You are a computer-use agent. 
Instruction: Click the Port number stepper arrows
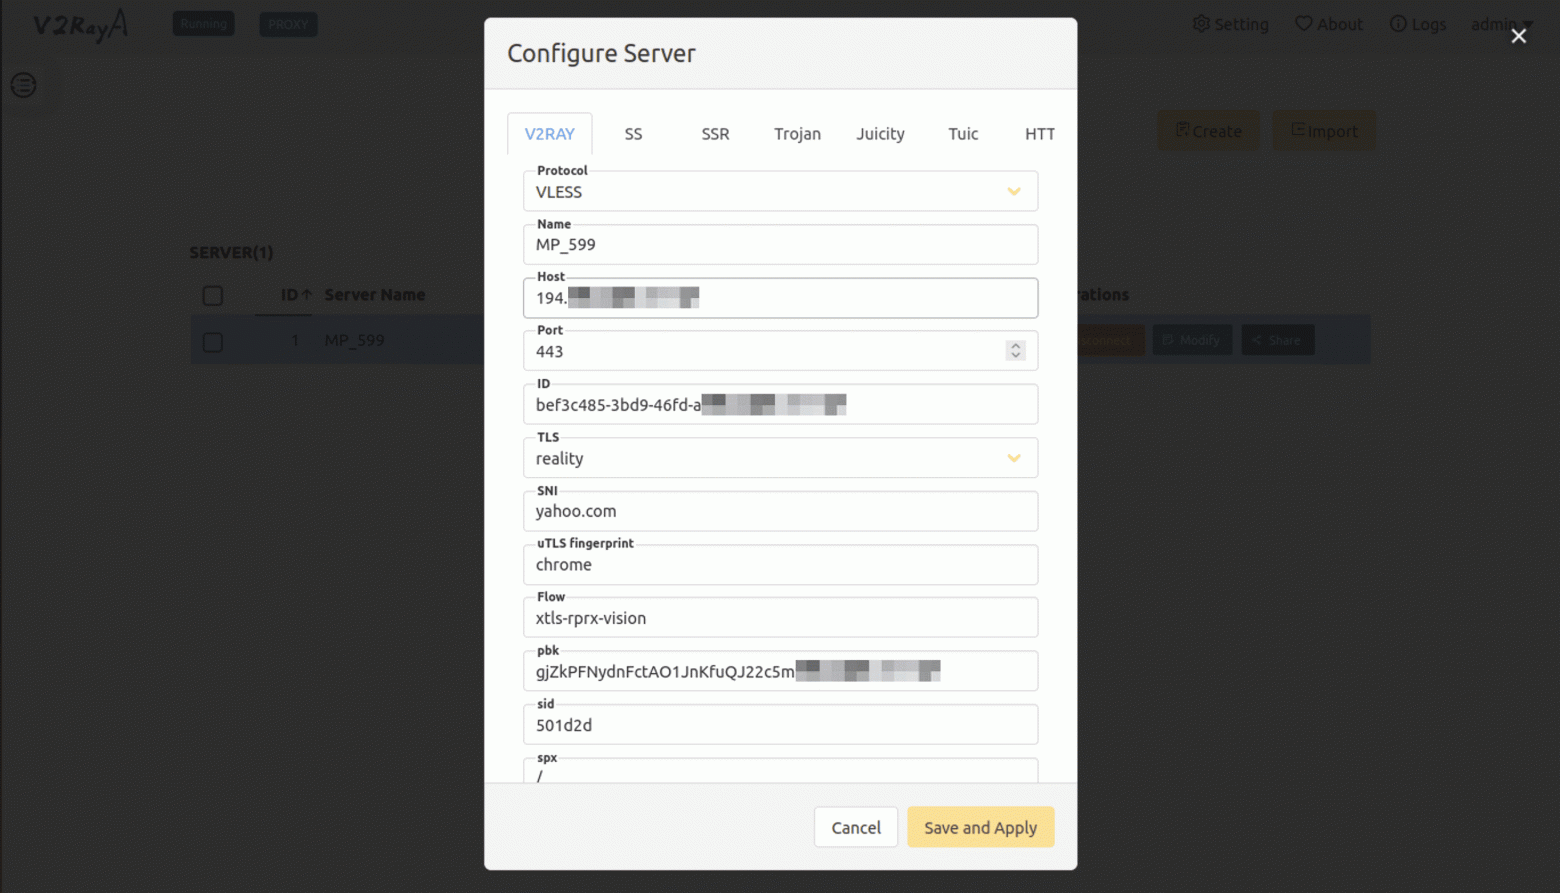pos(1015,351)
